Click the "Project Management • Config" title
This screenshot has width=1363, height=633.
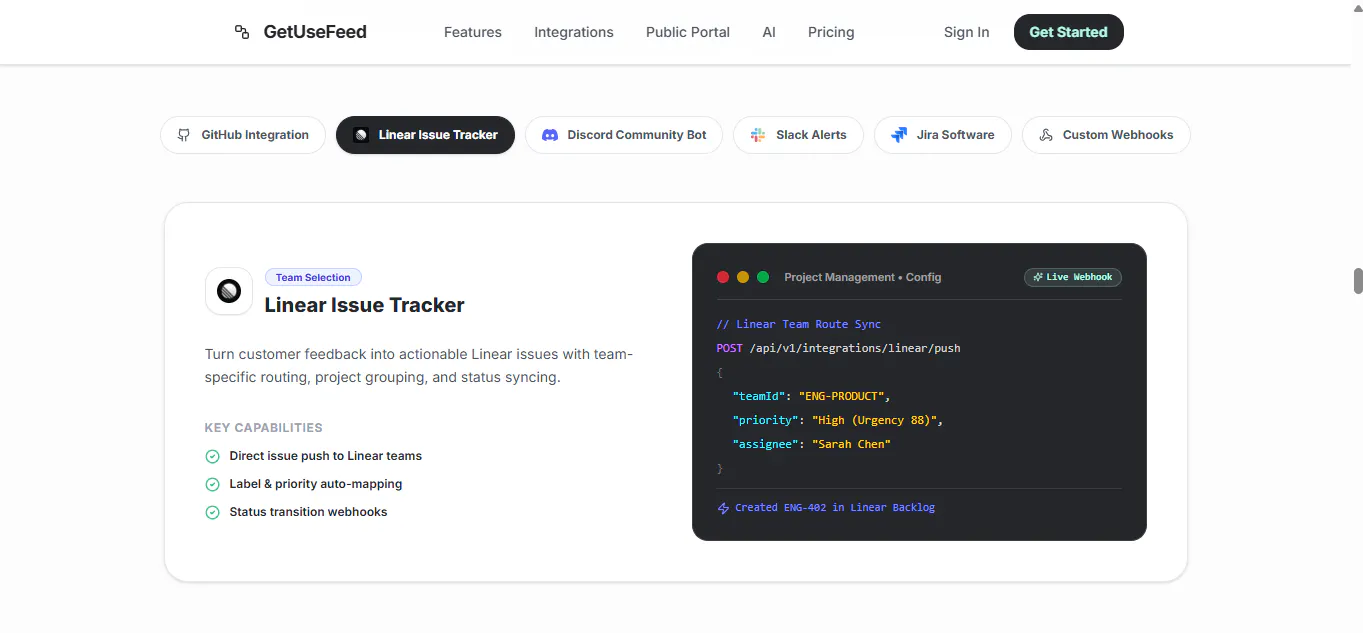863,277
